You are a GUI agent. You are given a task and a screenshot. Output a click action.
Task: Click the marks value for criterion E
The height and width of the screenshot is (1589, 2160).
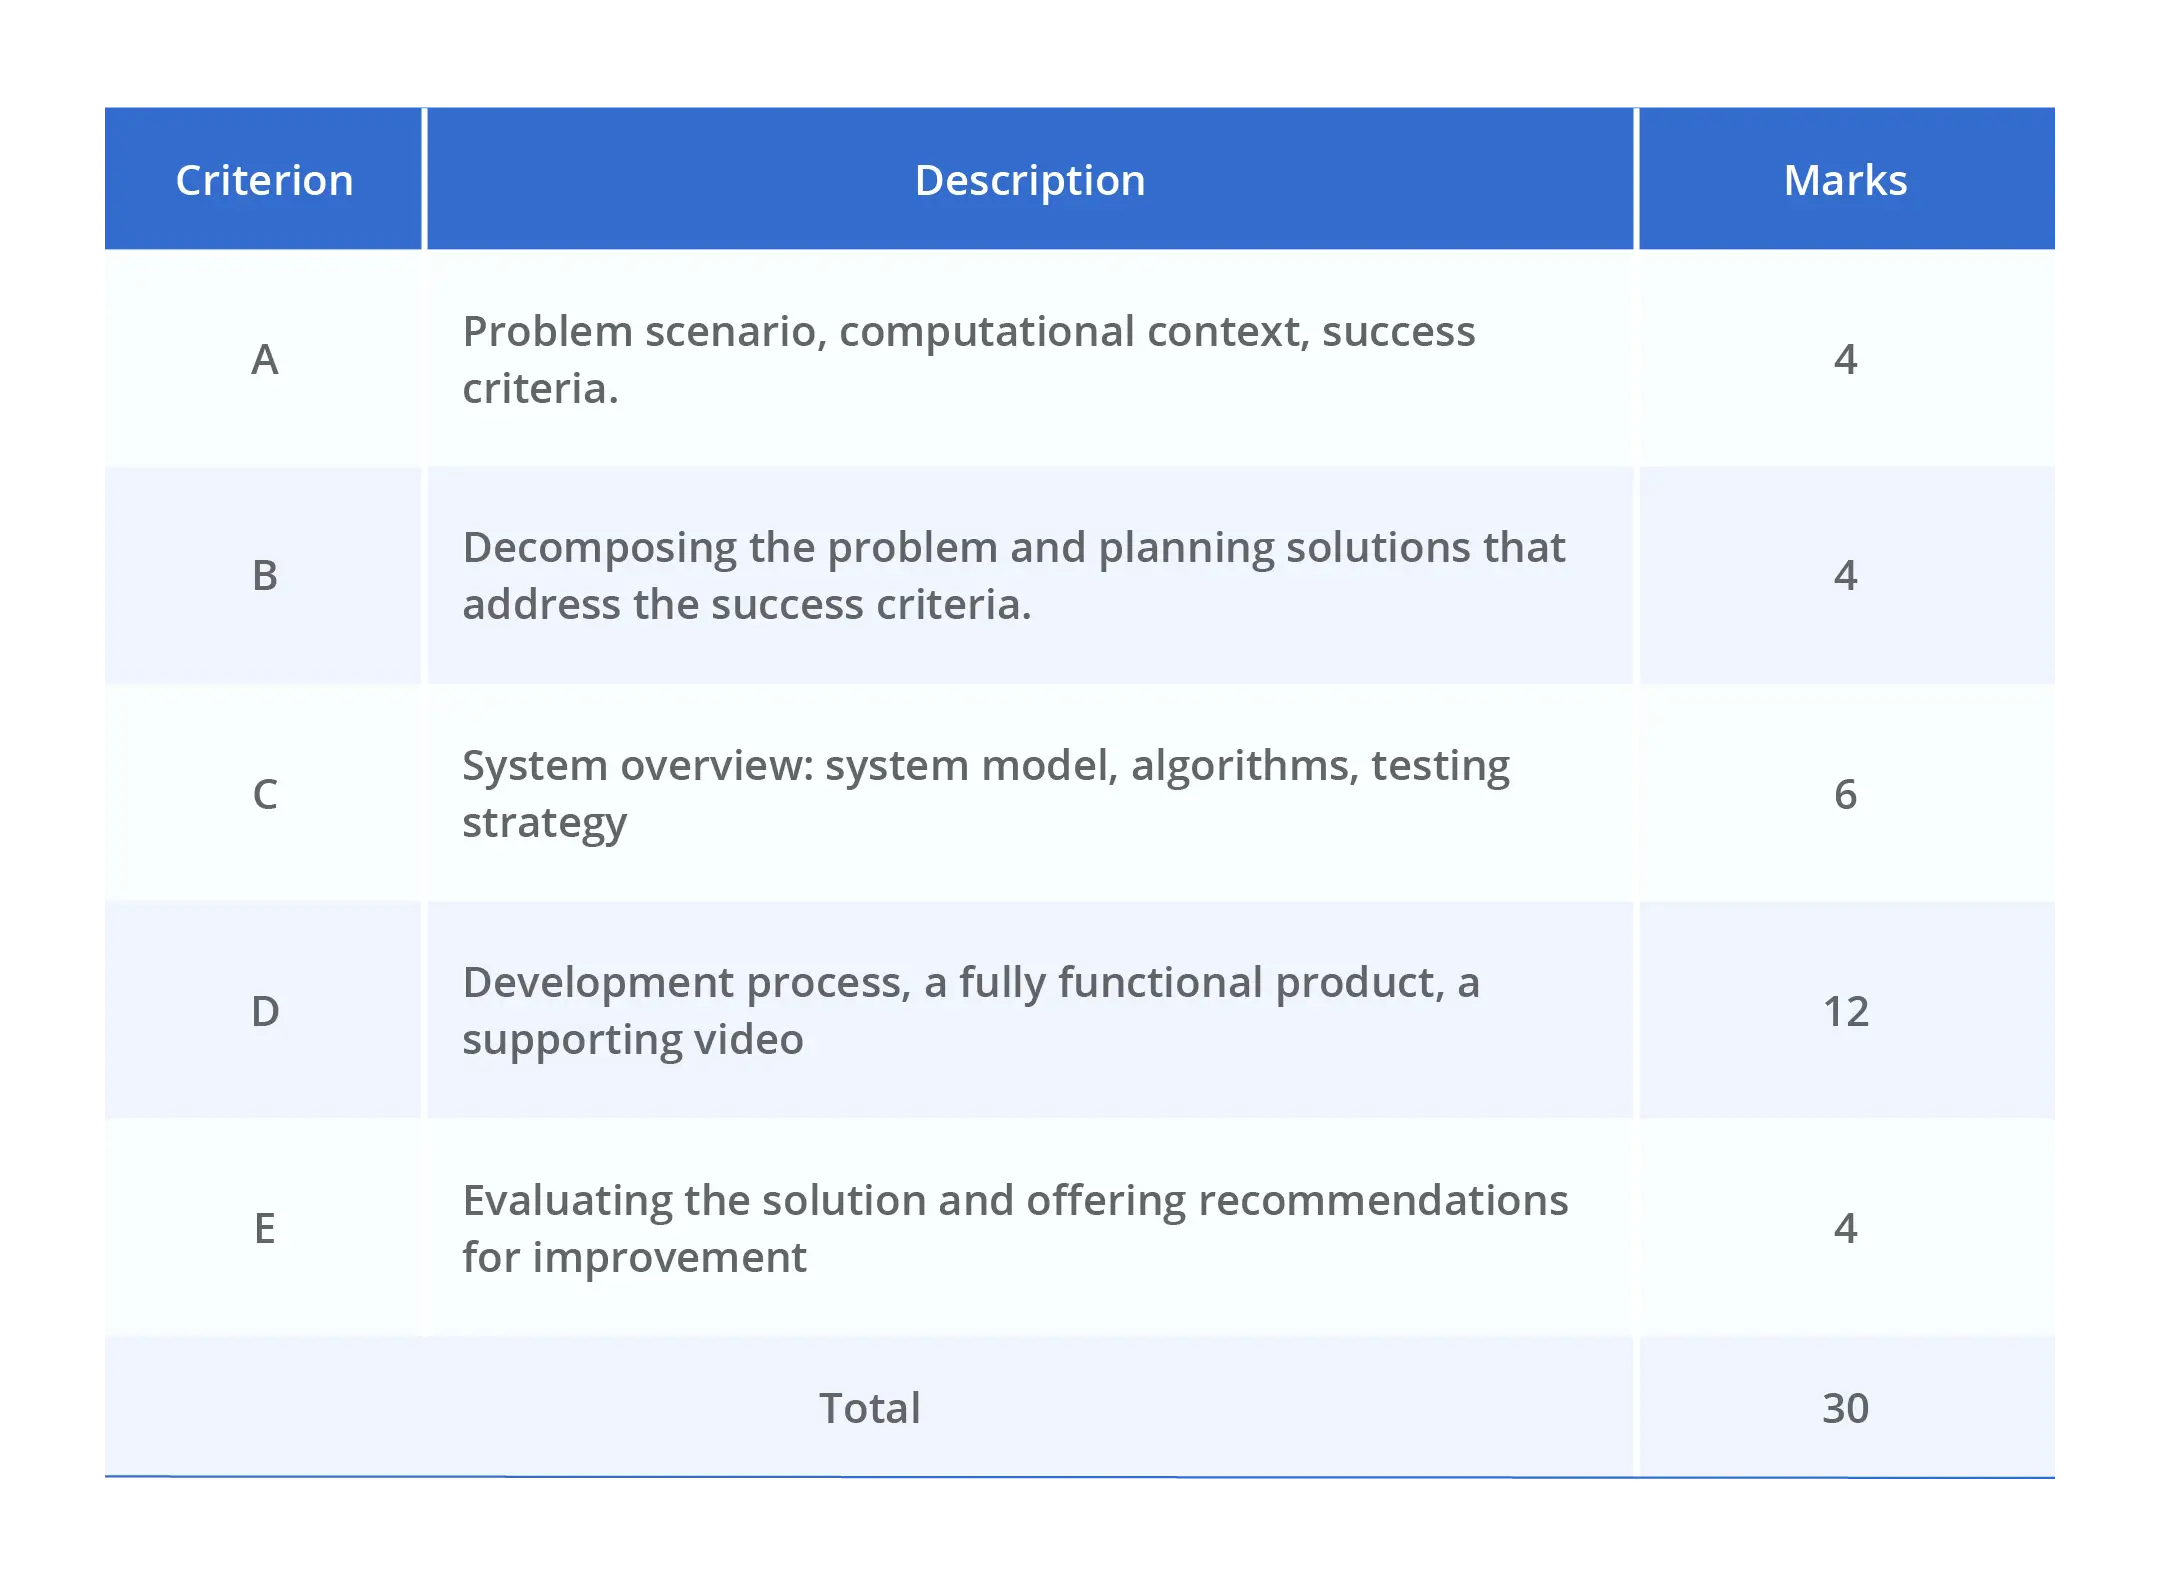coord(1845,1228)
